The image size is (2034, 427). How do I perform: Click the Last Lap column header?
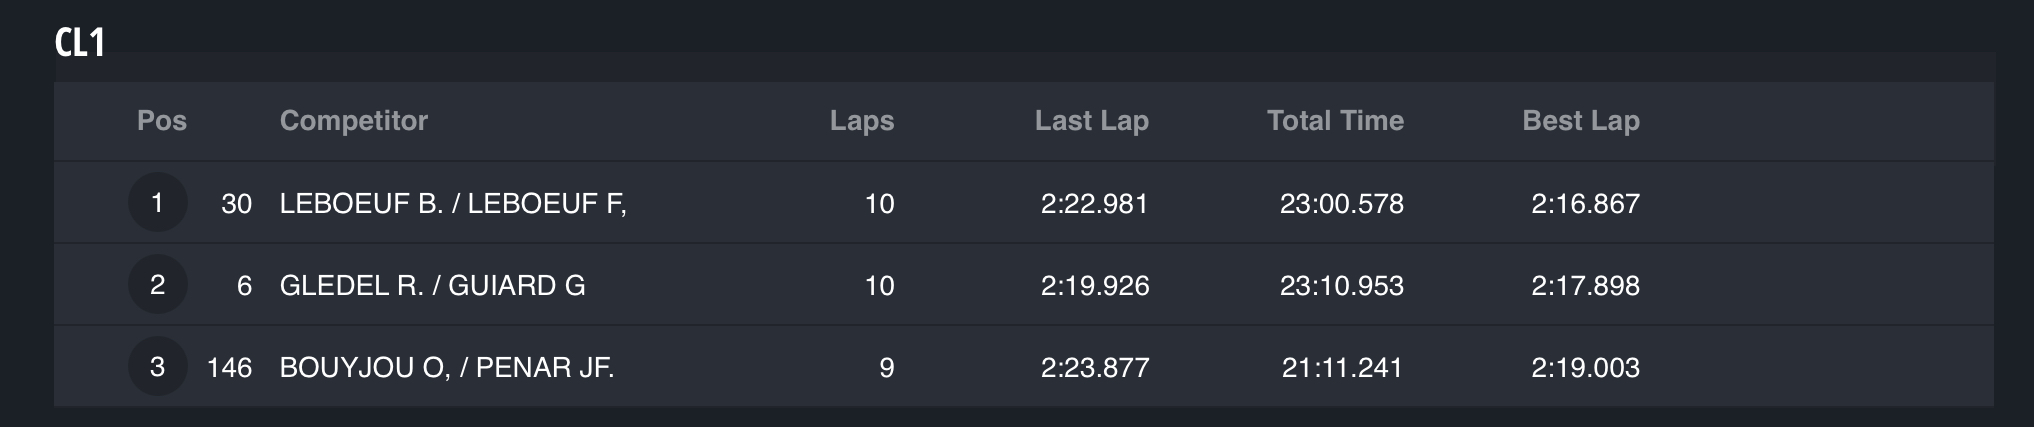(1092, 121)
